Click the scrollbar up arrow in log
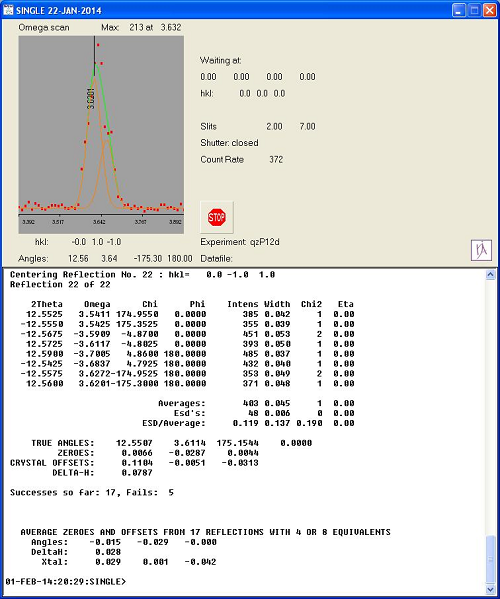Image resolution: width=500 pixels, height=599 pixels. 490,275
